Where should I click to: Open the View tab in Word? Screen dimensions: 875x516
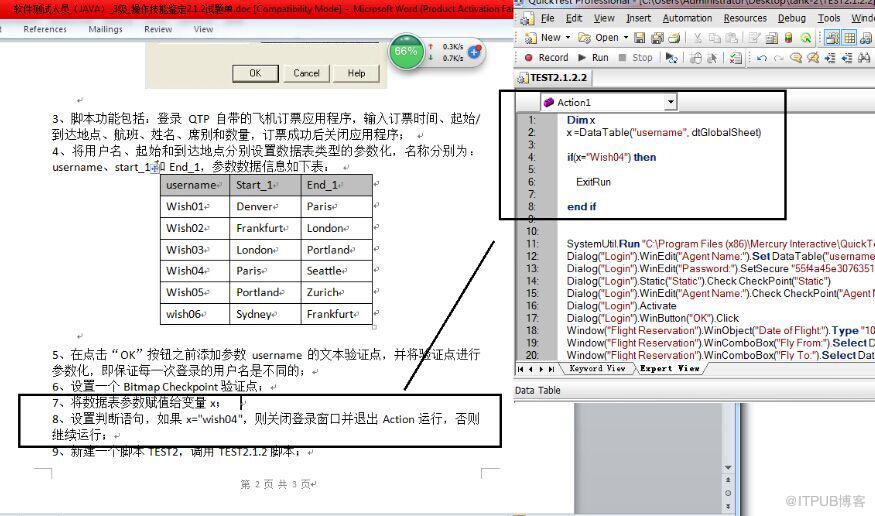[x=203, y=29]
